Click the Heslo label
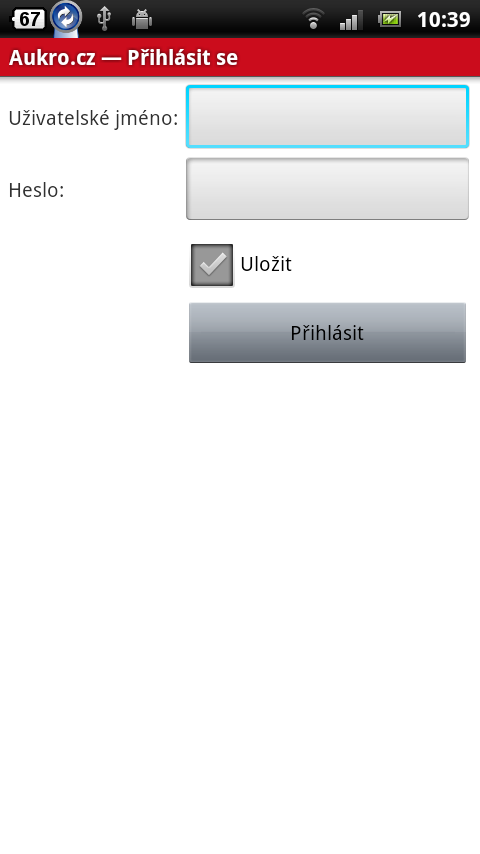480x854 pixels. [37, 190]
